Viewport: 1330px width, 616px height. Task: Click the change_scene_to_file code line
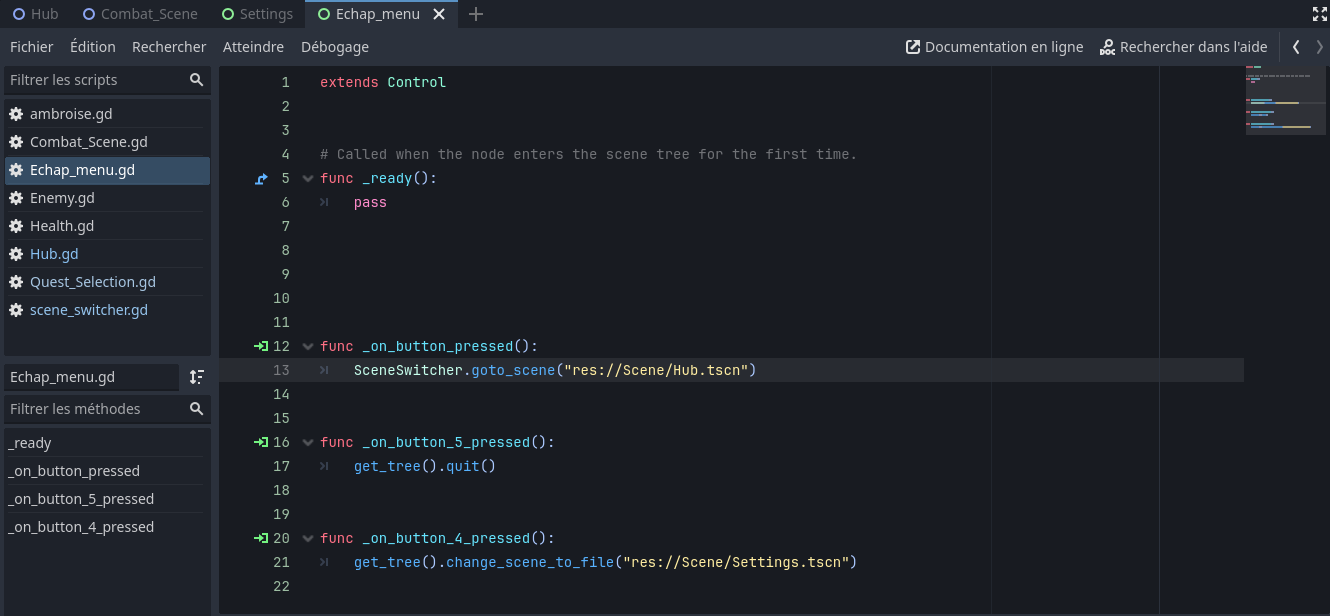coord(606,562)
